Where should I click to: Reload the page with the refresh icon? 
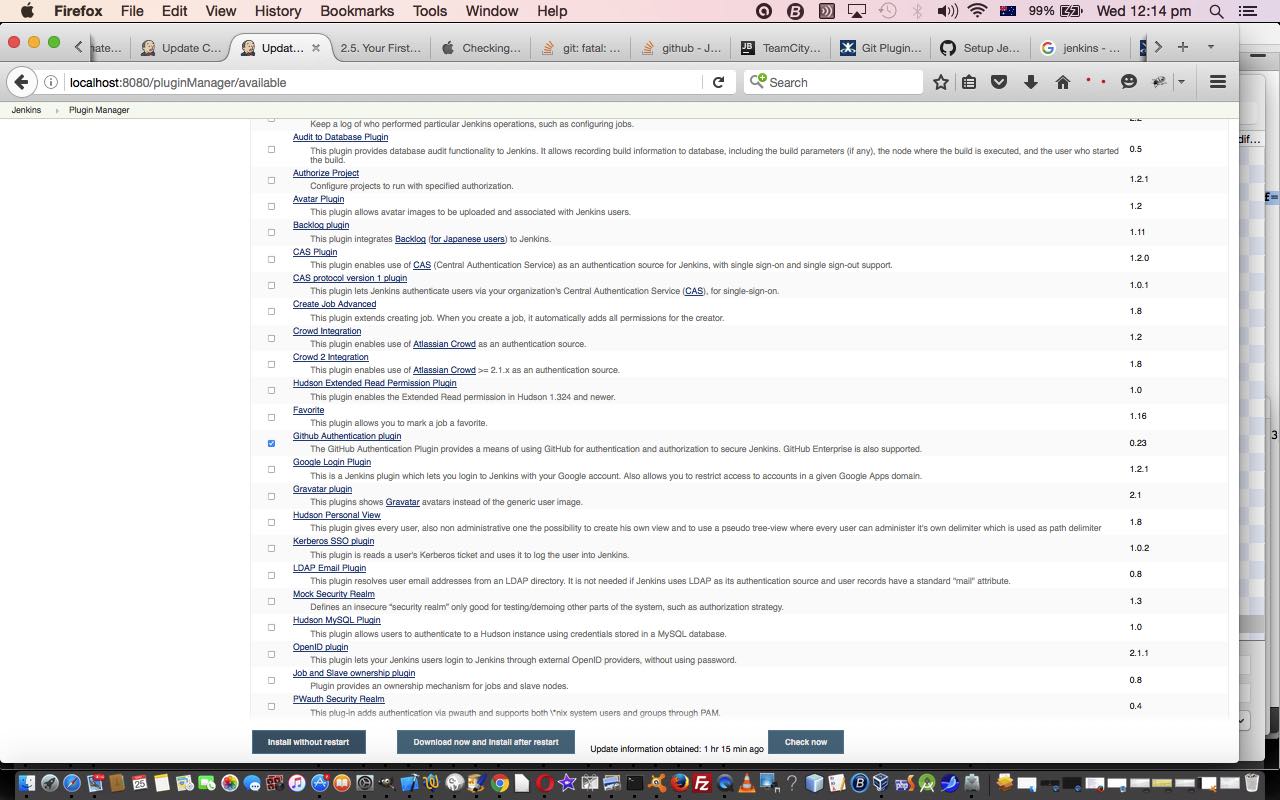point(718,82)
